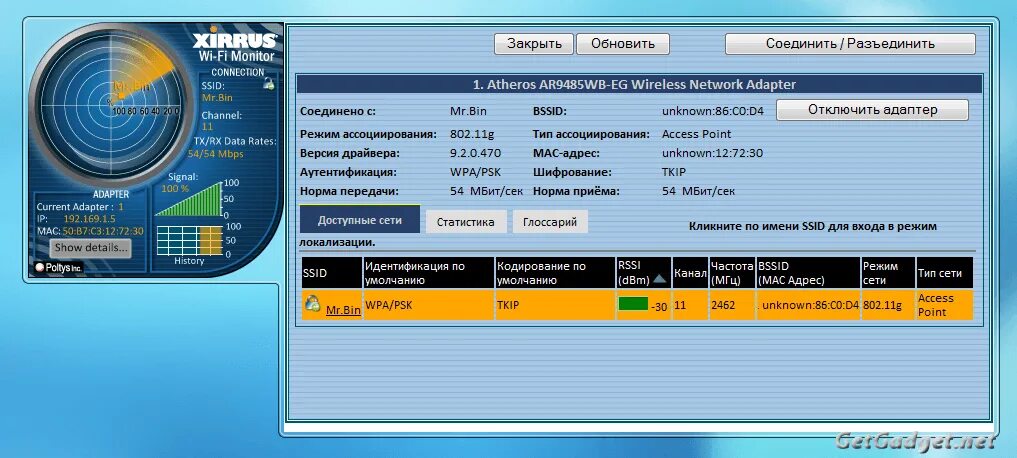1017x458 pixels.
Task: Click the BSSID (MAC Адрес) column header
Action: pos(808,272)
